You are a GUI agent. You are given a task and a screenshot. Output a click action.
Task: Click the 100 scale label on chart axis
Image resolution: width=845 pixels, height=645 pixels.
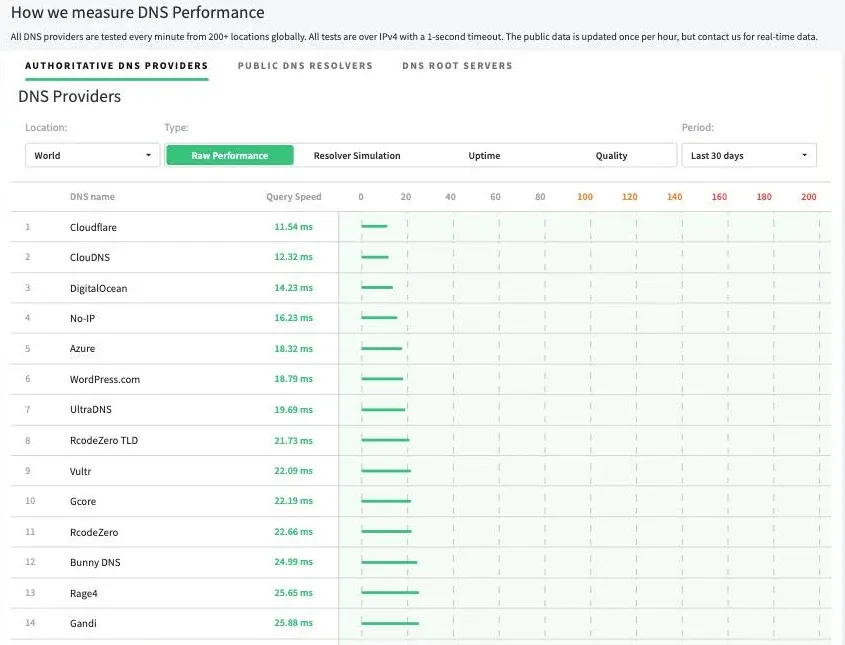(x=585, y=197)
